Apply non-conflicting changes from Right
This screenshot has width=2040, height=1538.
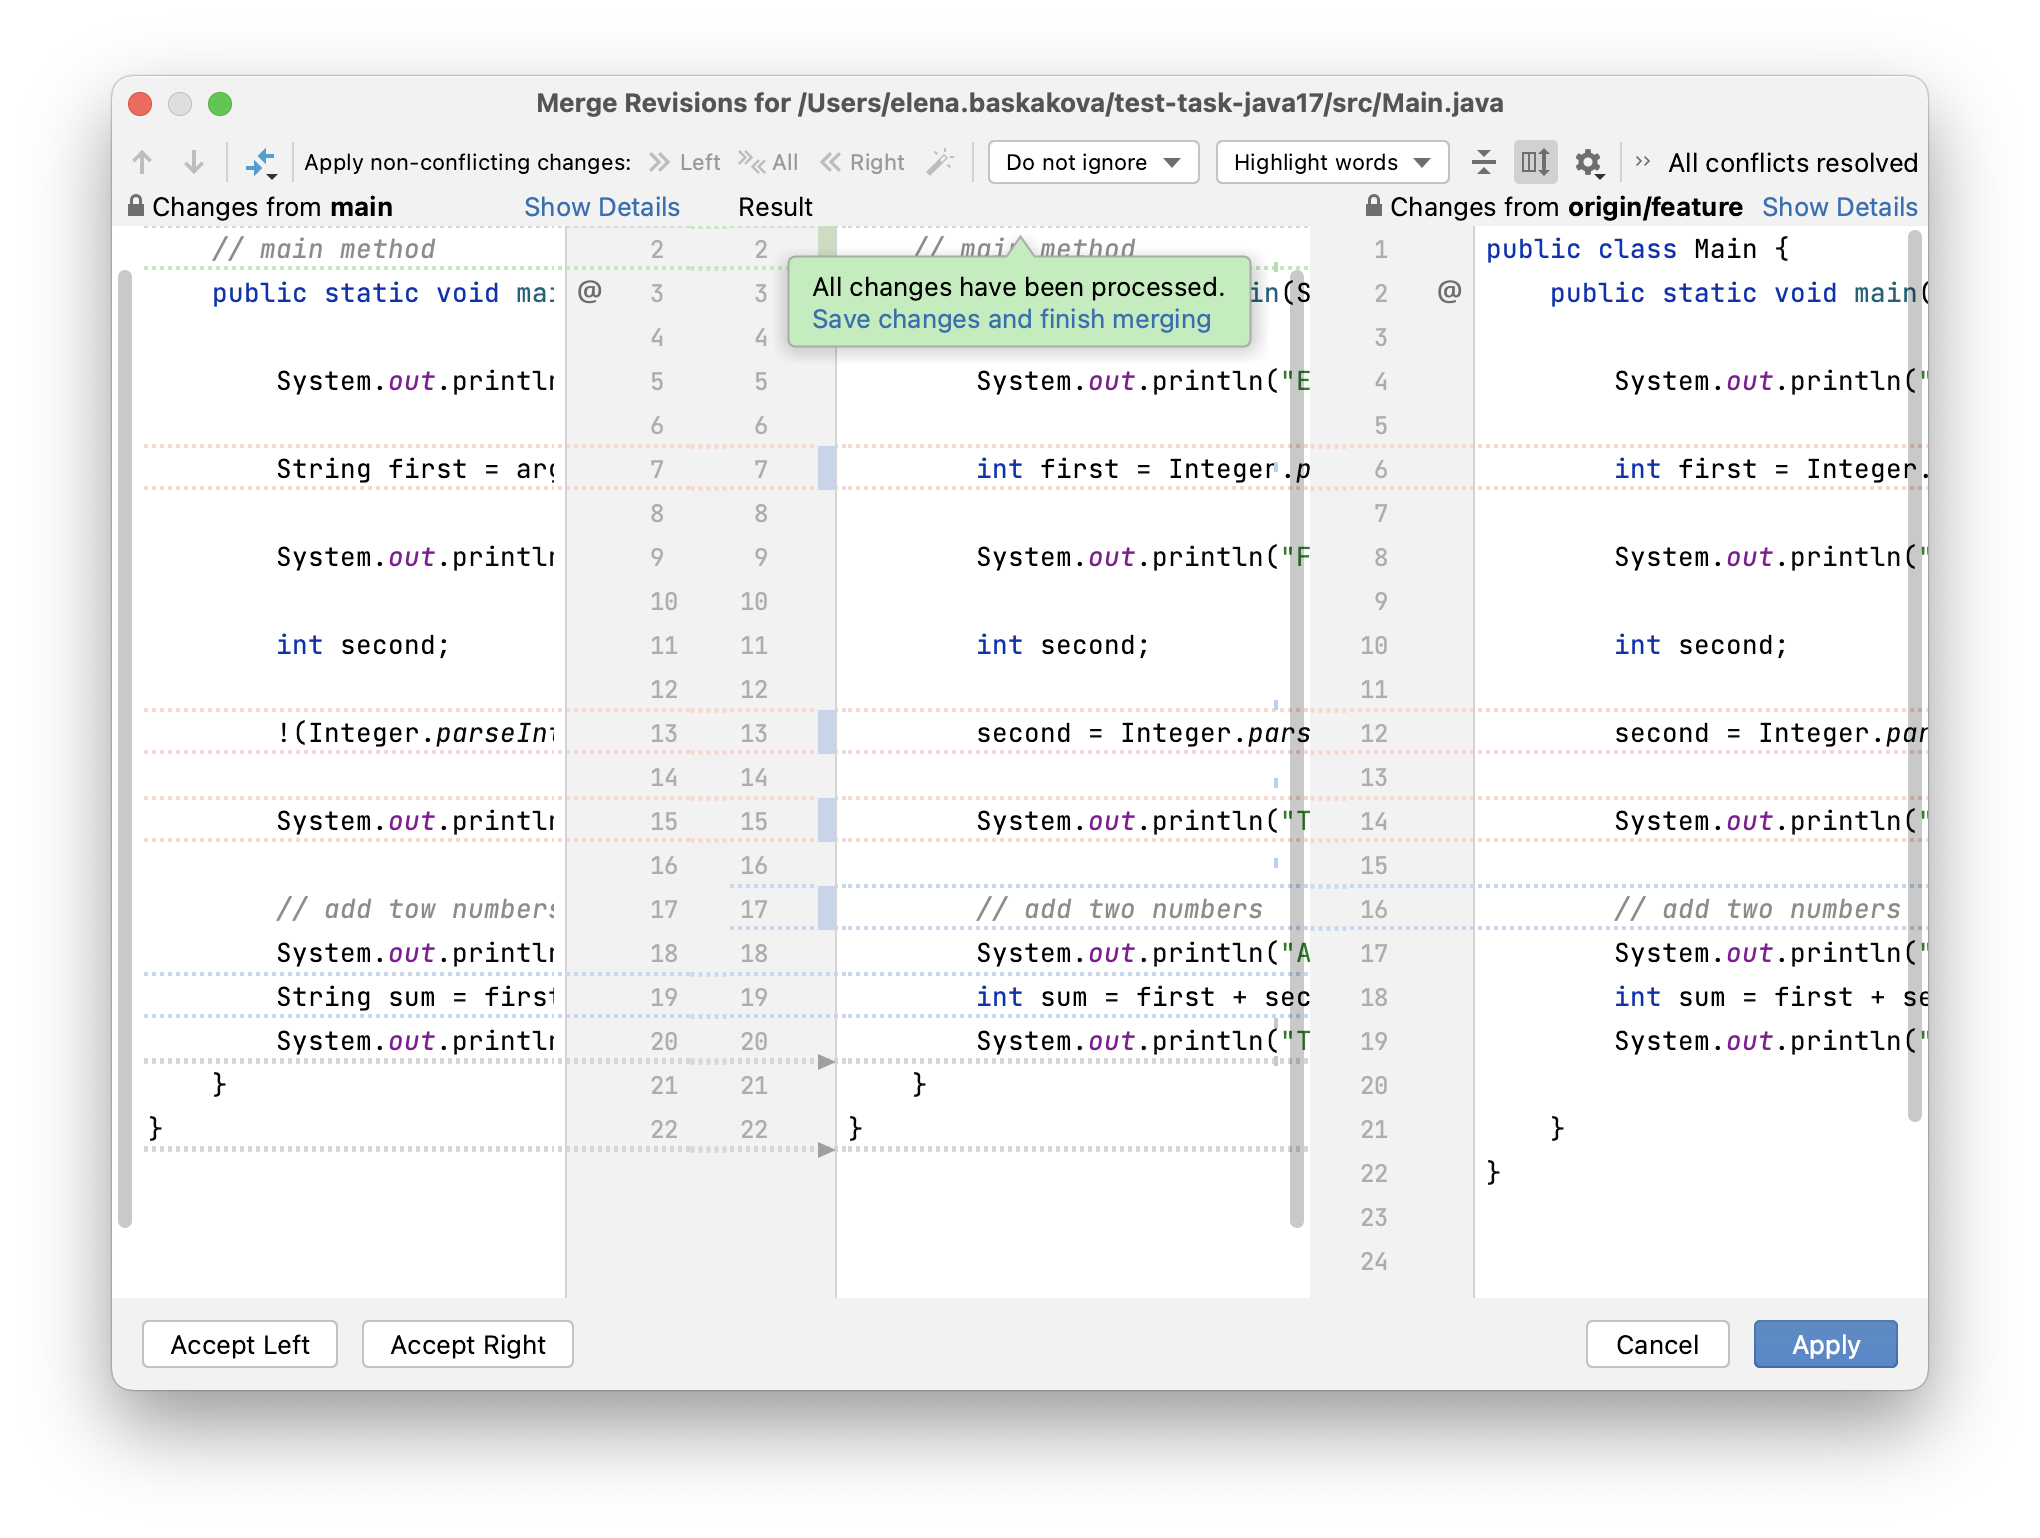coord(863,162)
